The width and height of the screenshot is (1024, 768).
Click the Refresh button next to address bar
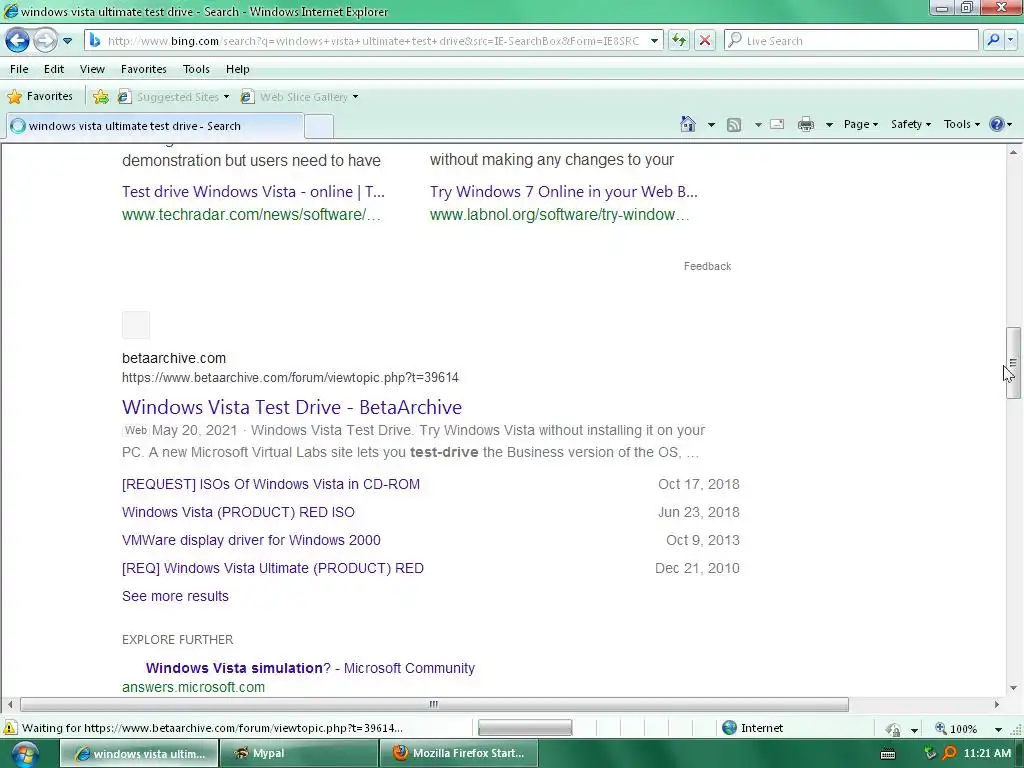(x=679, y=40)
